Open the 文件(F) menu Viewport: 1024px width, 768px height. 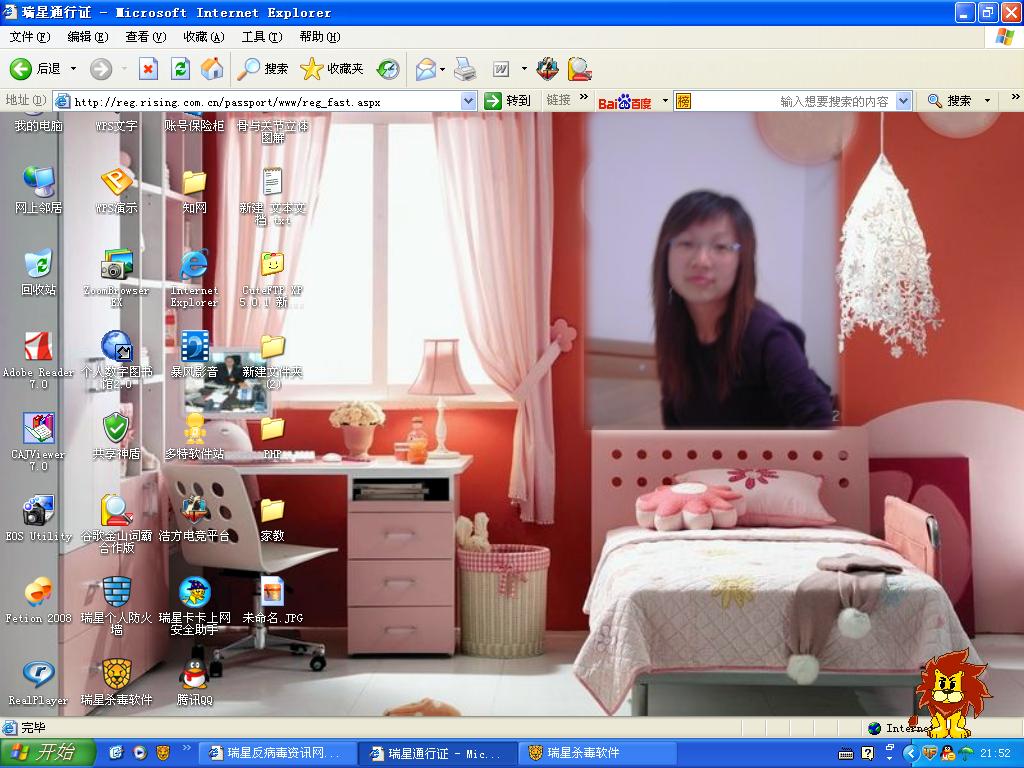coord(30,37)
